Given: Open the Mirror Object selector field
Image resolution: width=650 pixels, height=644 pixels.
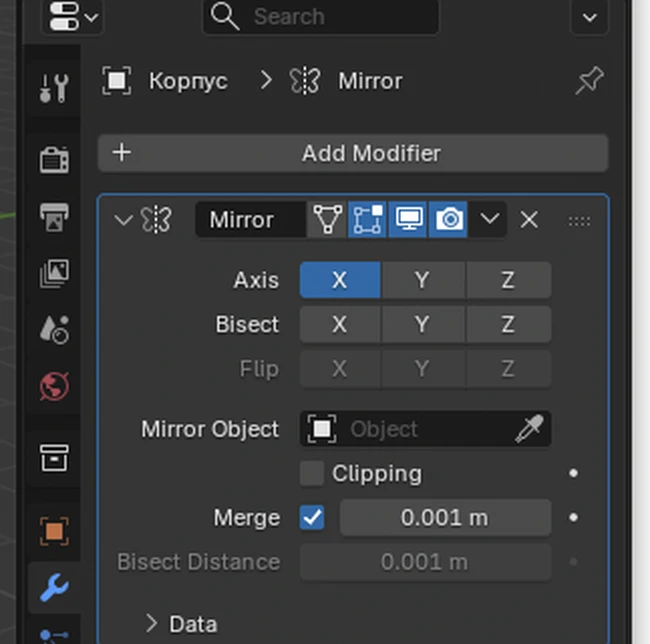Looking at the screenshot, I should pyautogui.click(x=425, y=429).
